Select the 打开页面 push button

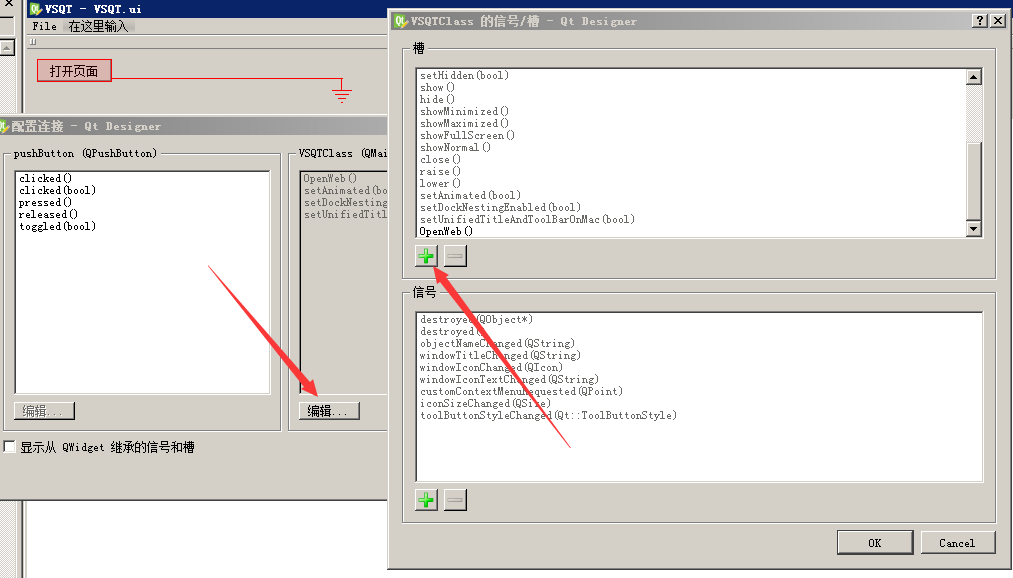coord(74,70)
